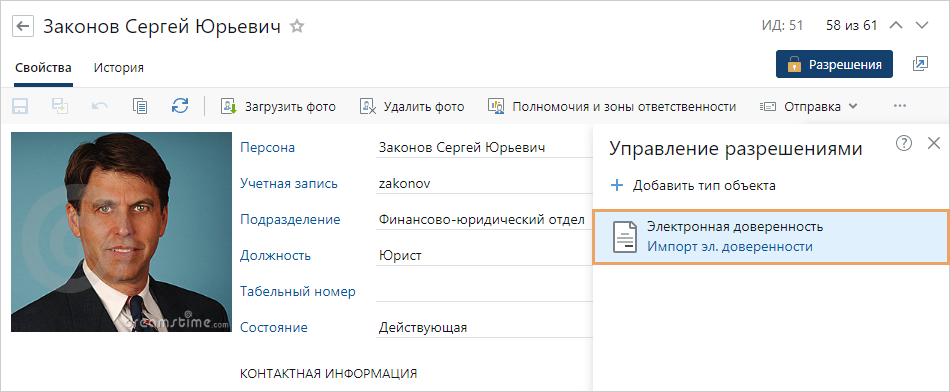Image resolution: width=950 pixels, height=392 pixels.
Task: Click the Учетная запись label link
Action: click(289, 184)
